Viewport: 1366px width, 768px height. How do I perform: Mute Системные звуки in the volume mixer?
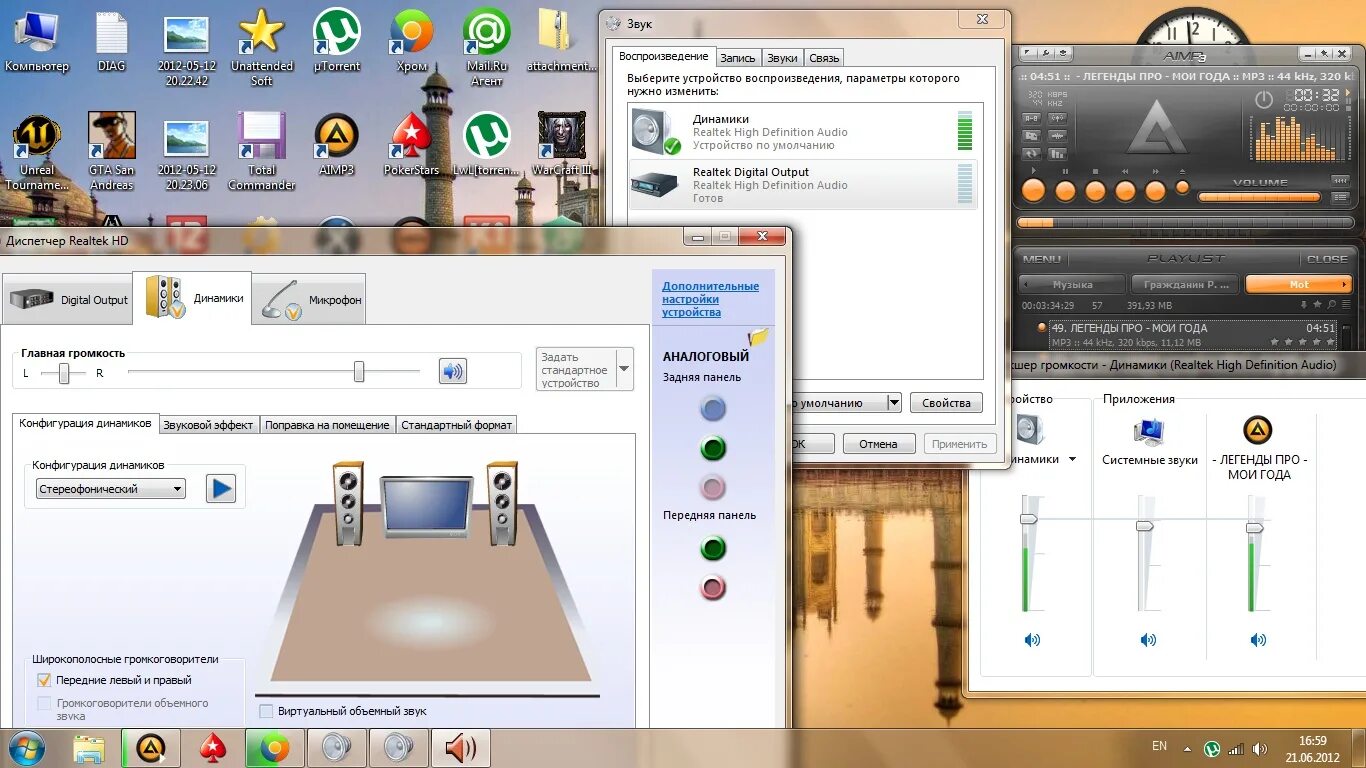click(1148, 640)
